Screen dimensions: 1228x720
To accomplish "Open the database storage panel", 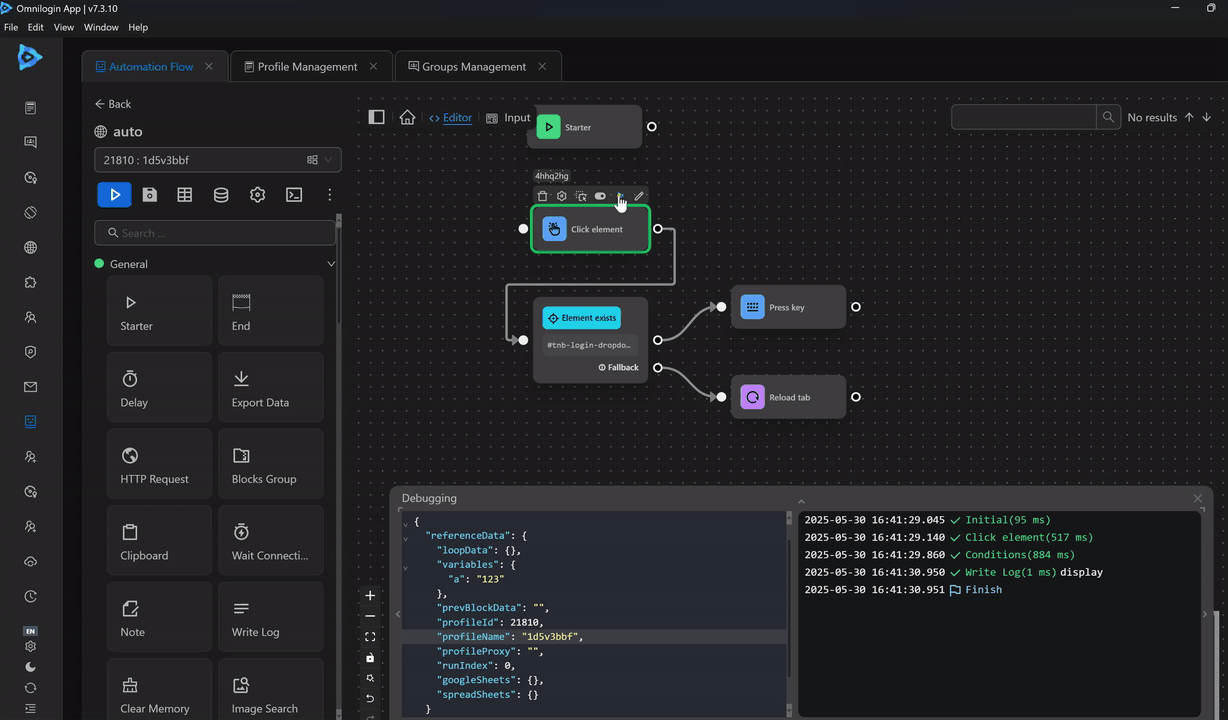I will [221, 194].
